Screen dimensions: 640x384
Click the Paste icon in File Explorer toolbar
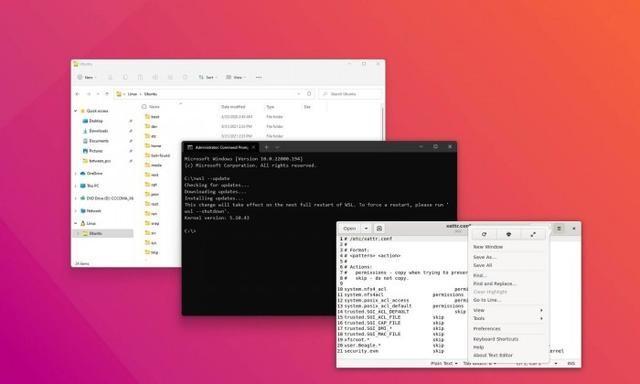(140, 77)
